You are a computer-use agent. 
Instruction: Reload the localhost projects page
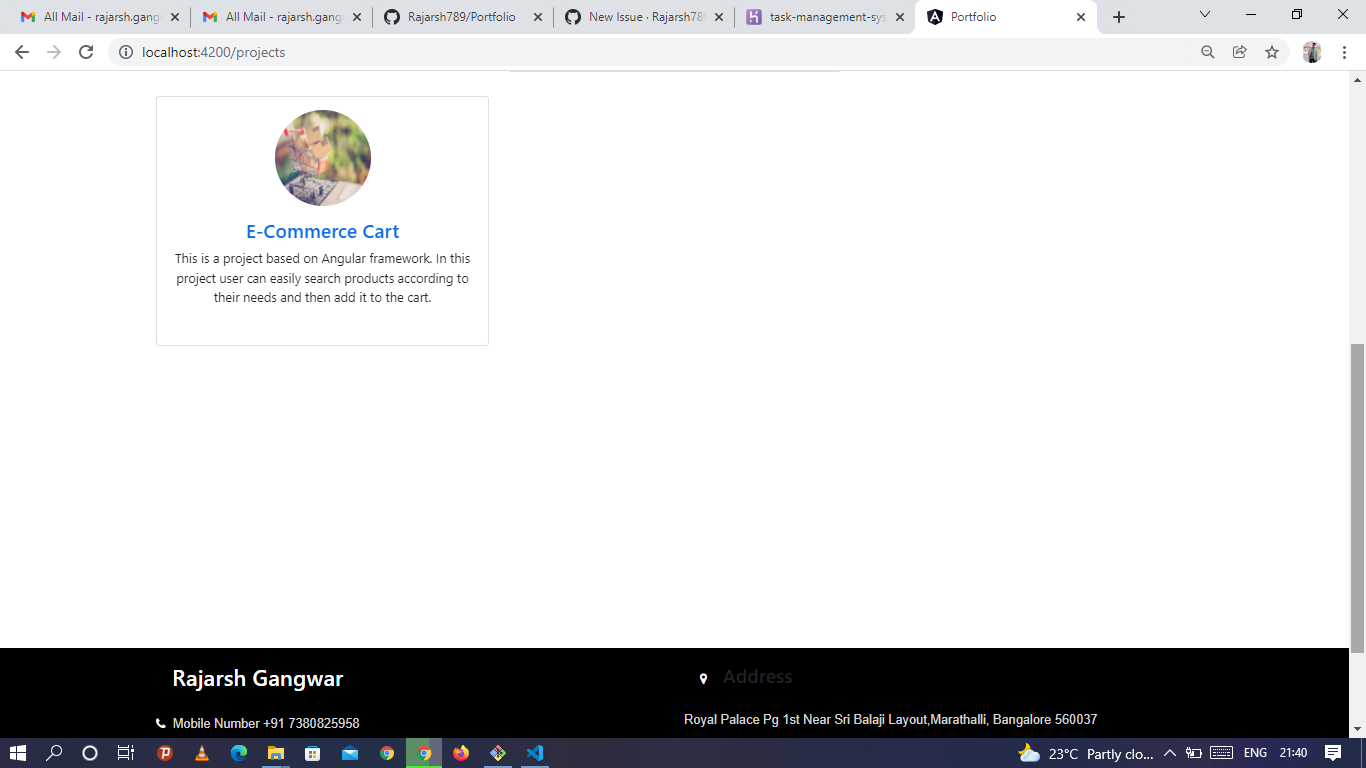pos(86,52)
